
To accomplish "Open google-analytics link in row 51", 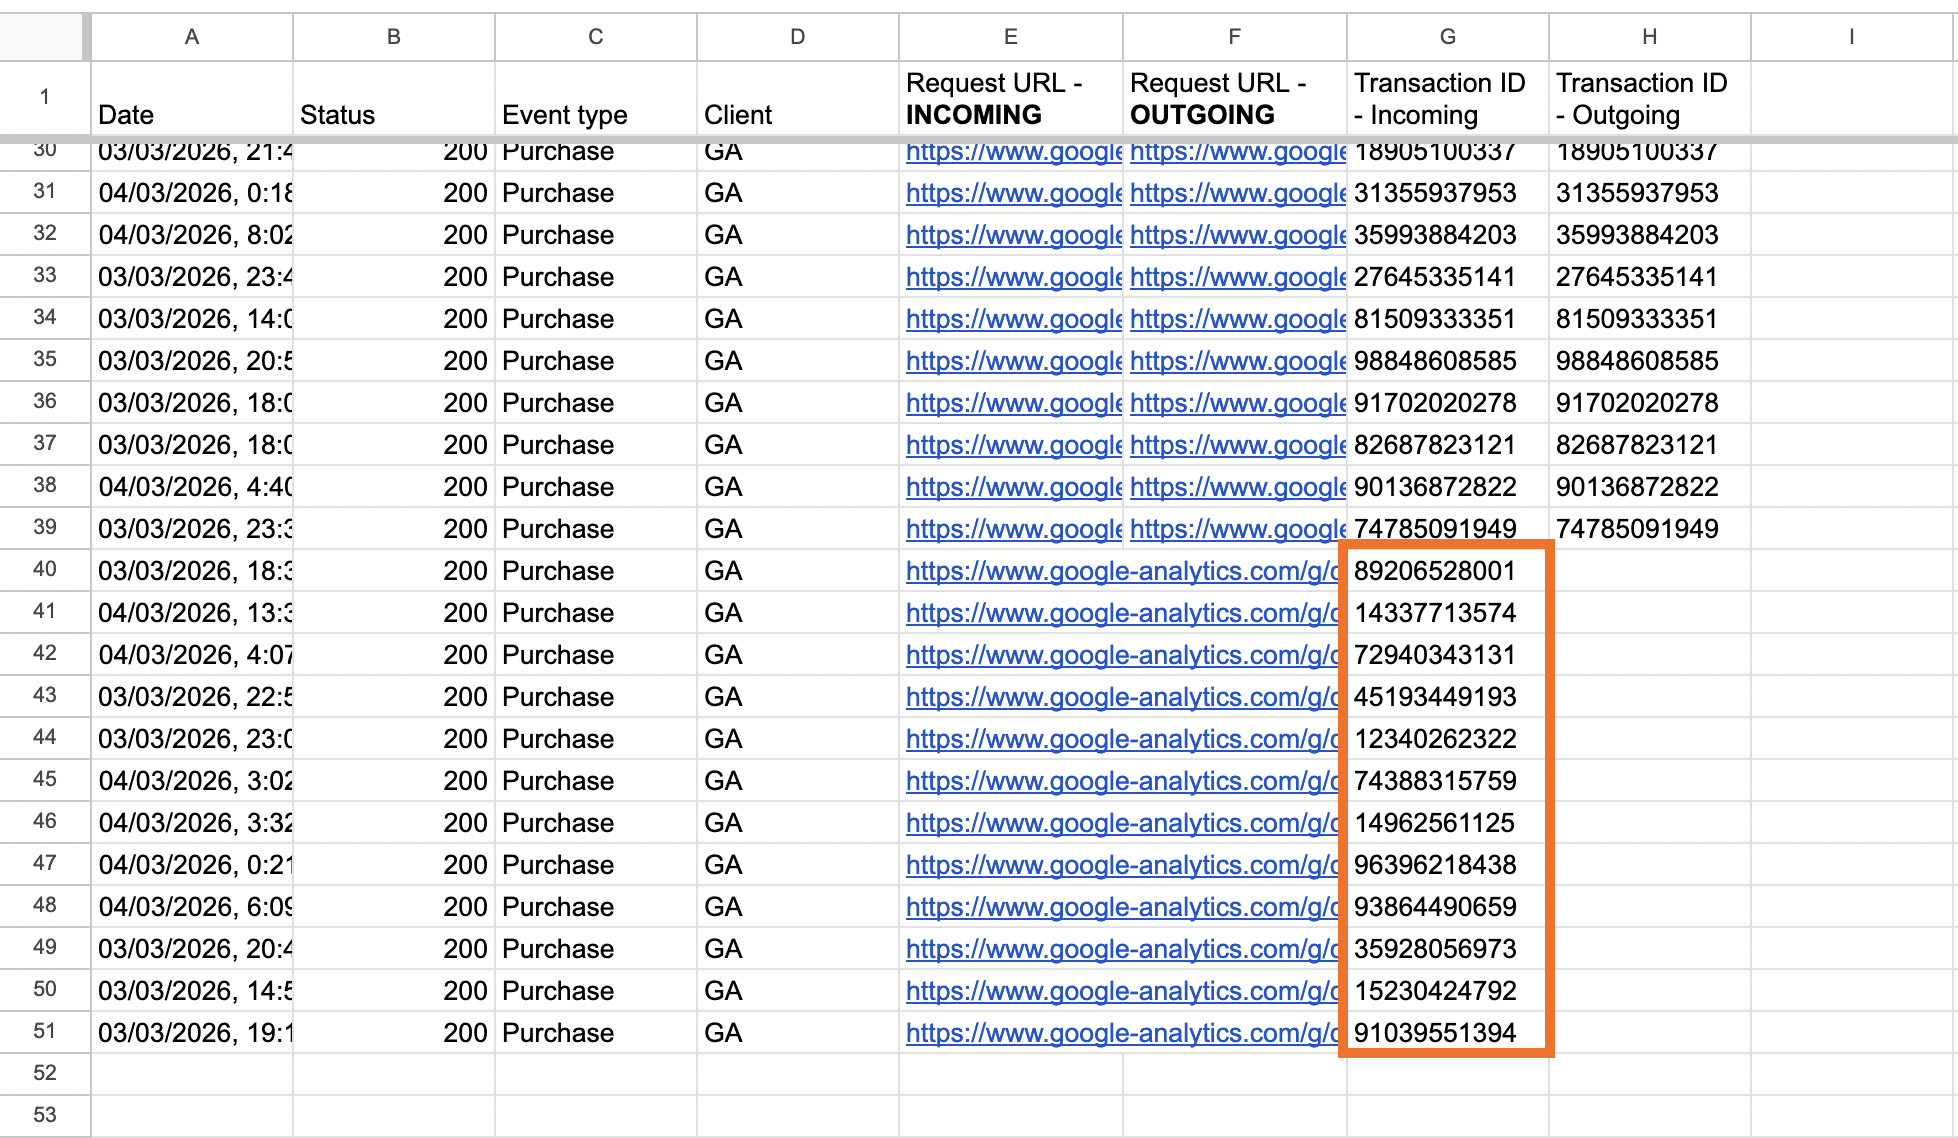I will click(x=1122, y=1033).
